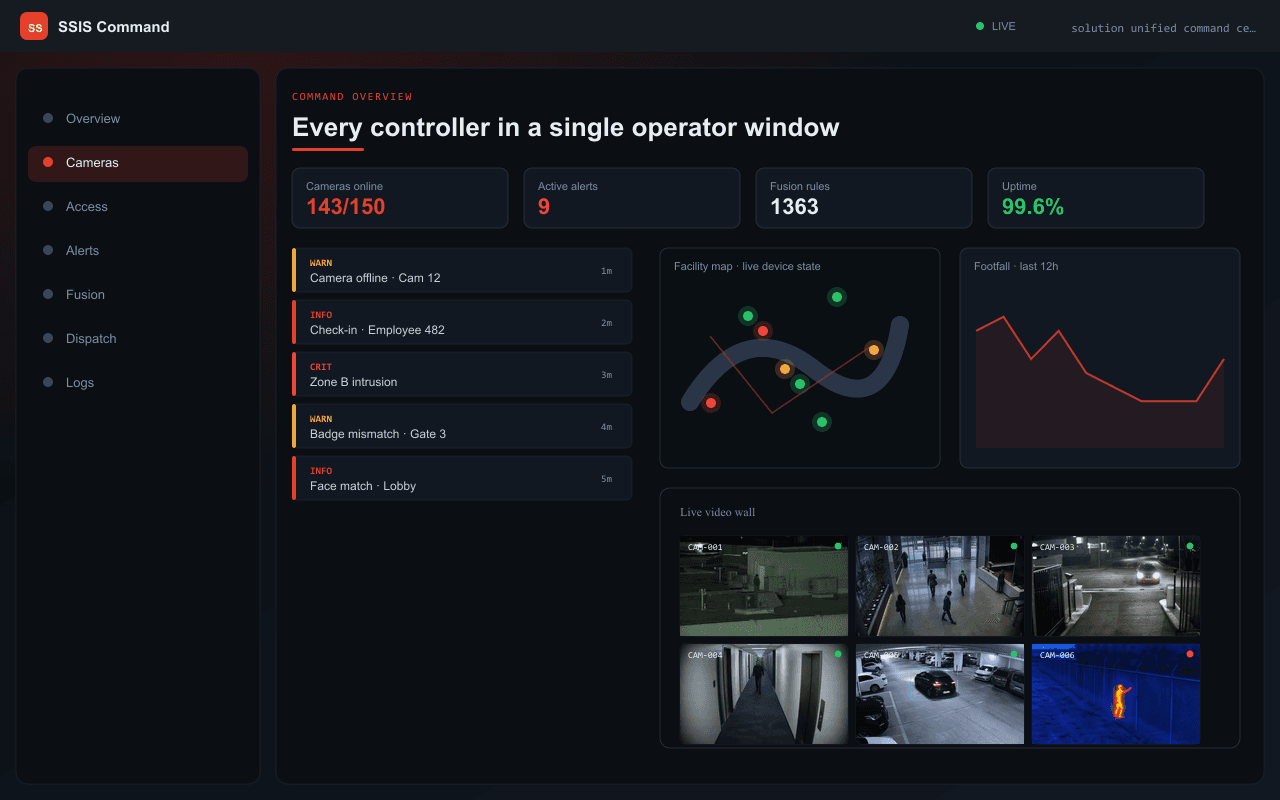The height and width of the screenshot is (800, 1280).
Task: Open the CAM-005 parking garage feed
Action: [940, 694]
